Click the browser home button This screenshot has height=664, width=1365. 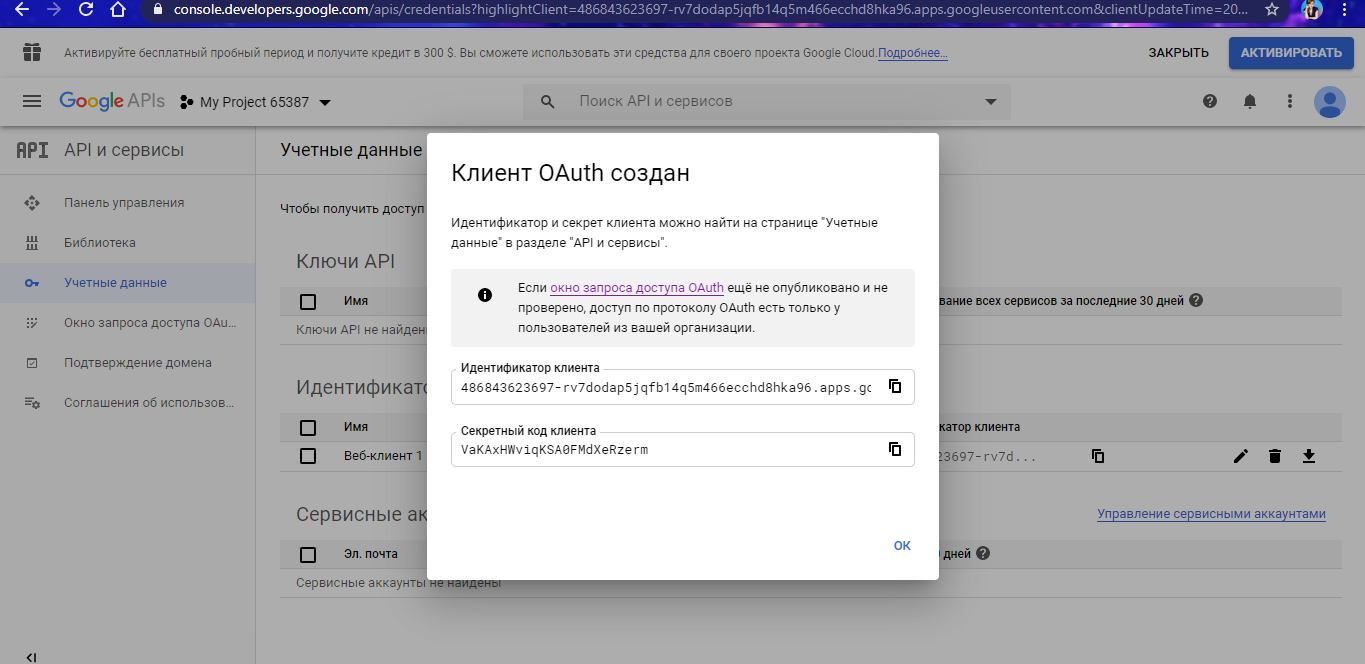point(118,10)
